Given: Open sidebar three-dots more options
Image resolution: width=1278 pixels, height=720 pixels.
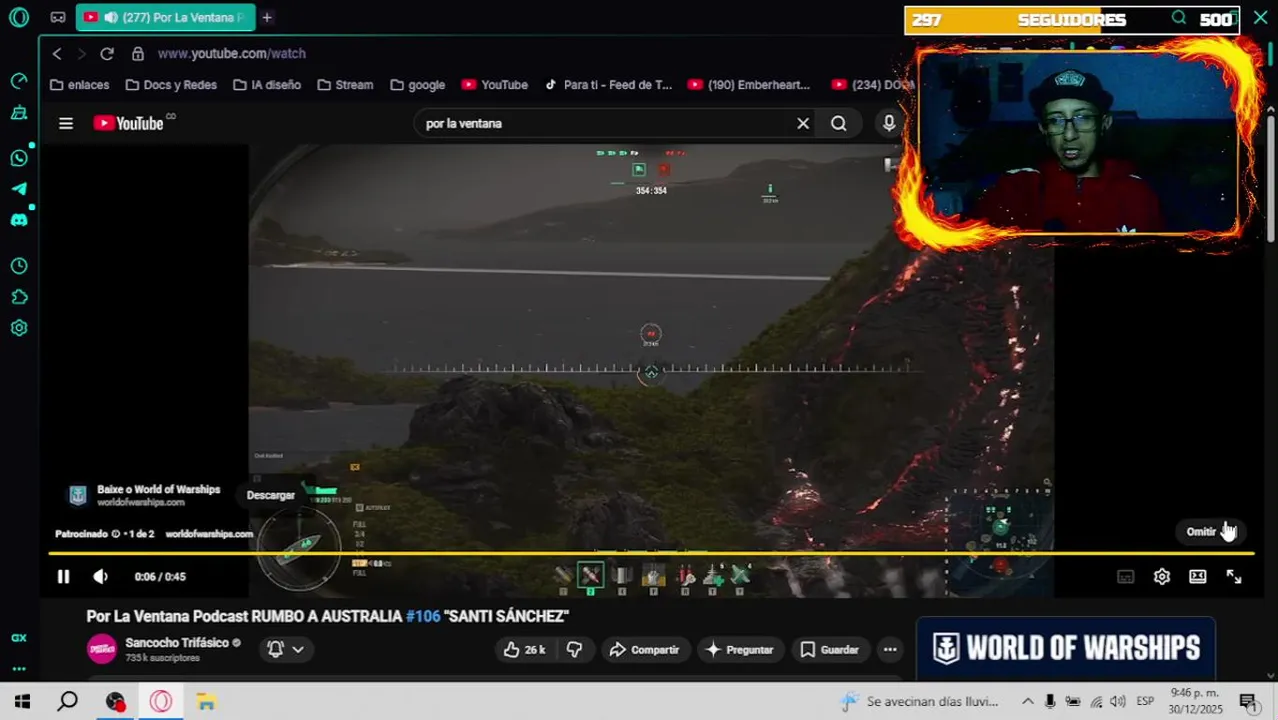Looking at the screenshot, I should pyautogui.click(x=19, y=668).
